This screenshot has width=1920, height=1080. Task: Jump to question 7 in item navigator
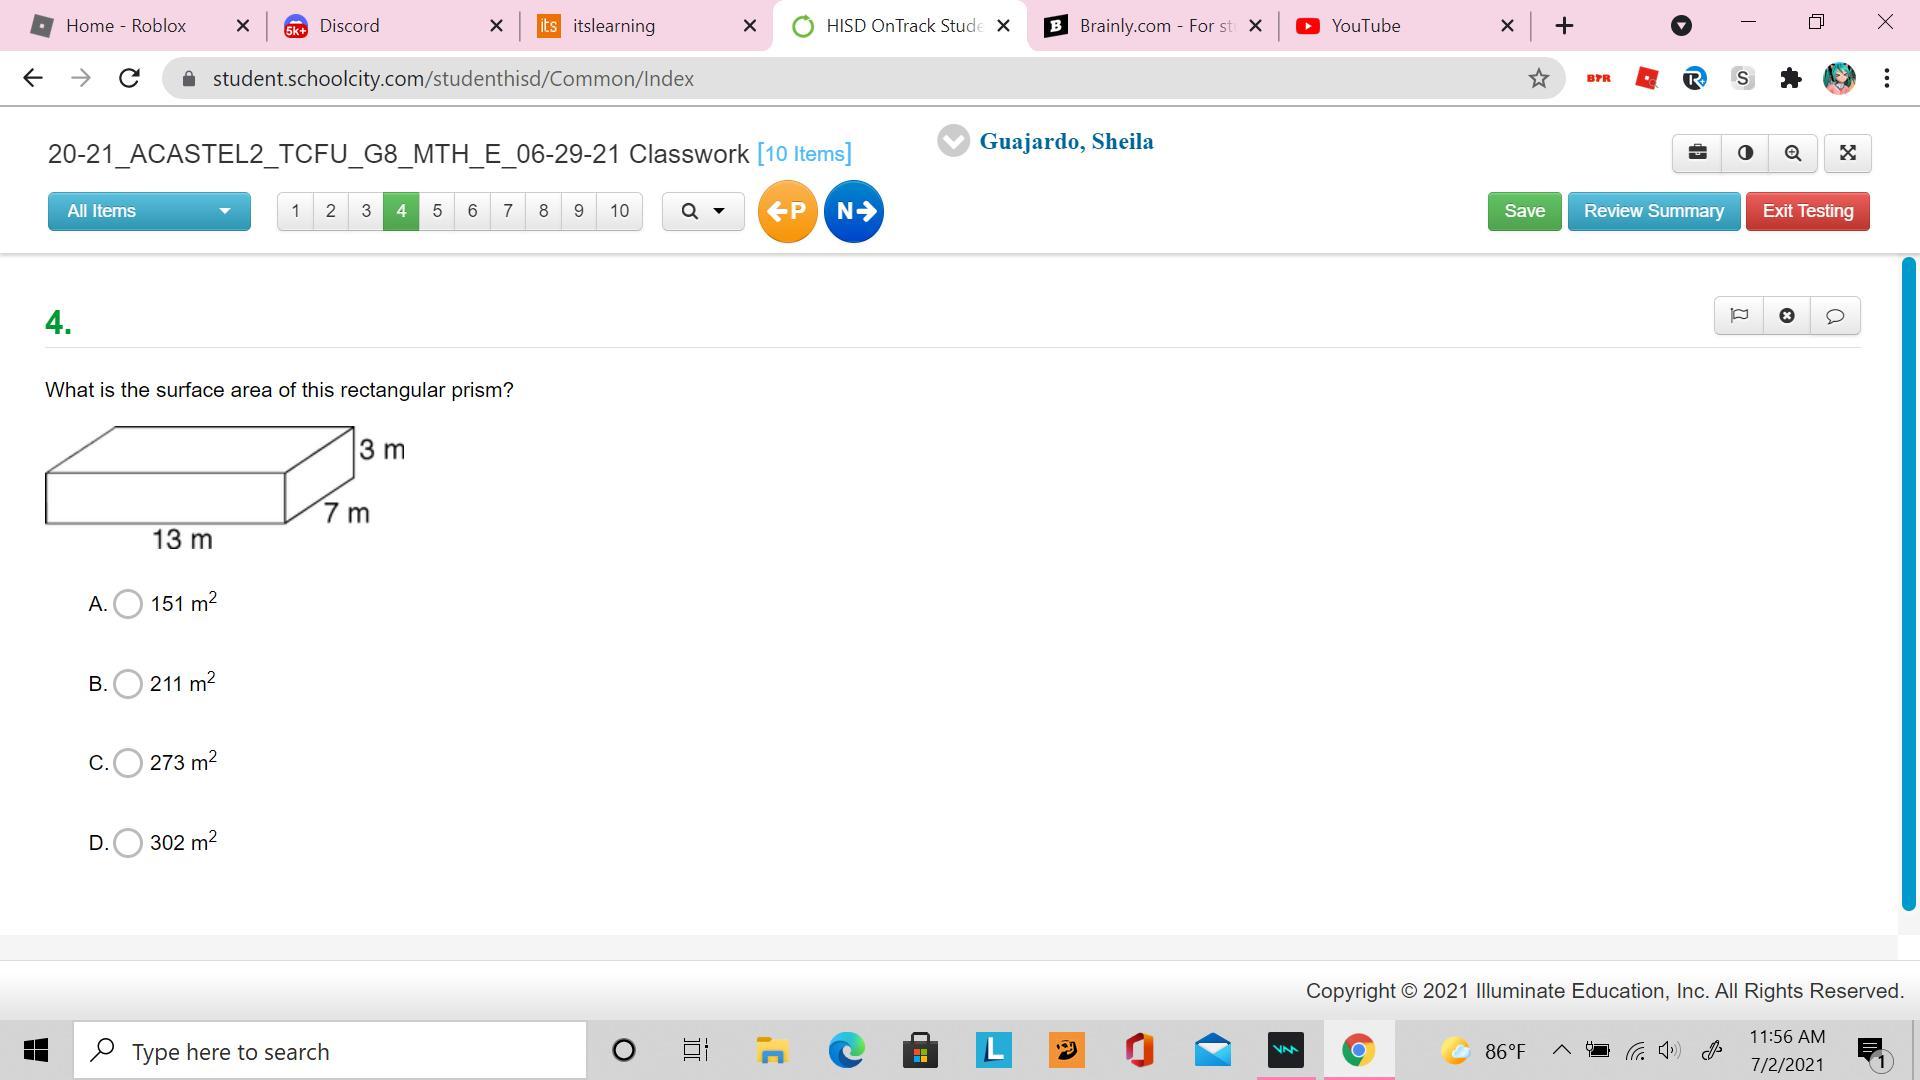tap(508, 211)
